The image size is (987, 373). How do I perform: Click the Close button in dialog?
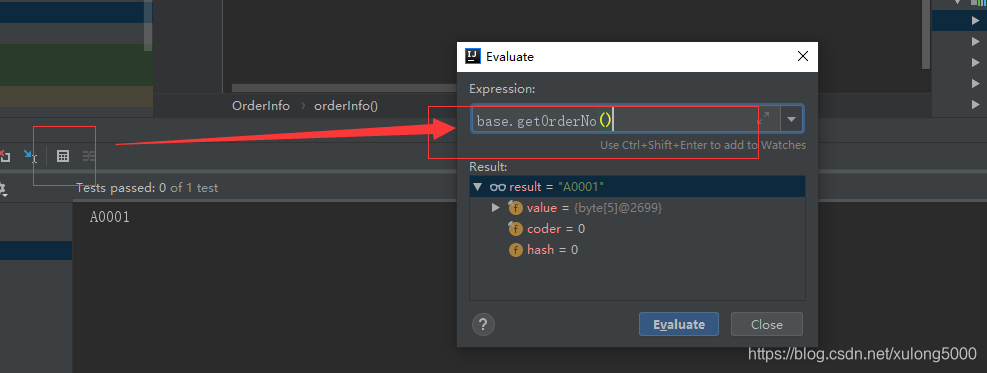(767, 325)
